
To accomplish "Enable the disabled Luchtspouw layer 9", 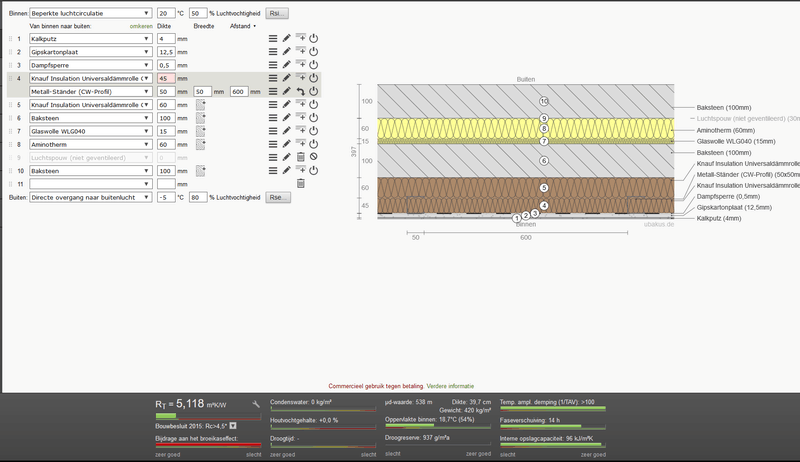I will click(x=313, y=157).
